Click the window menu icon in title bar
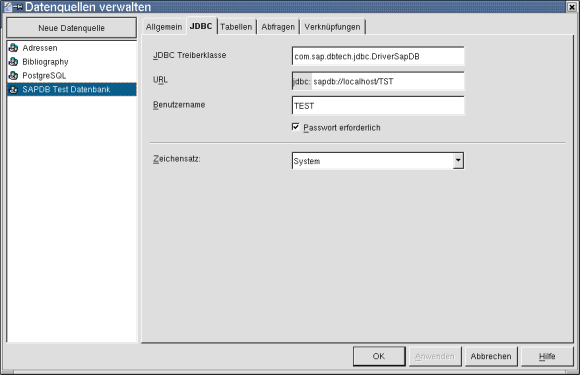This screenshot has width=580, height=375. 8,7
